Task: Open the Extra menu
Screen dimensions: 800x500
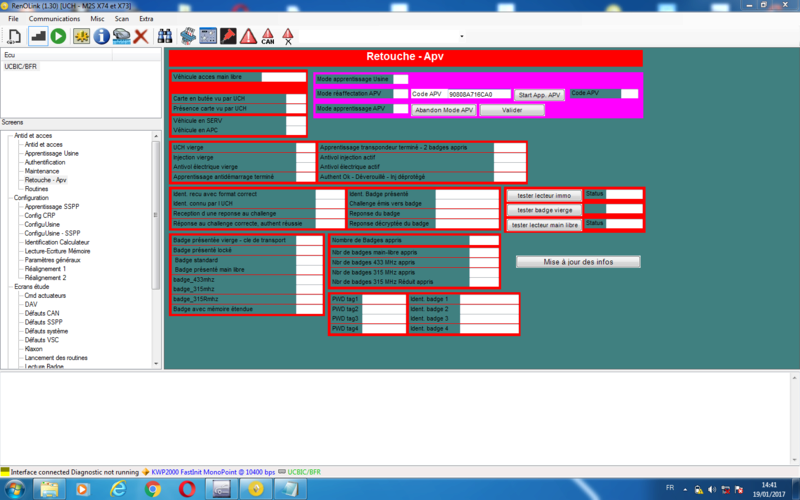Action: click(146, 18)
